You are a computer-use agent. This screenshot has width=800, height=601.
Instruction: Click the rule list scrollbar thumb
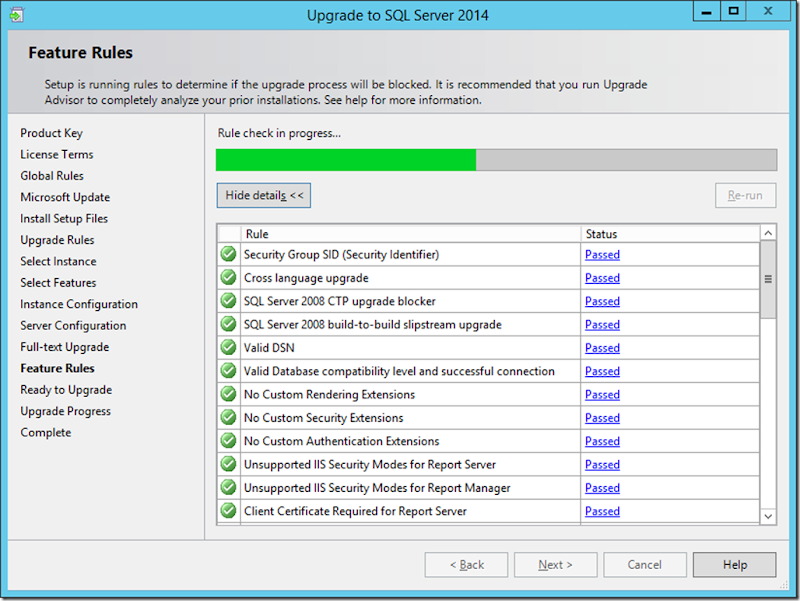(768, 279)
